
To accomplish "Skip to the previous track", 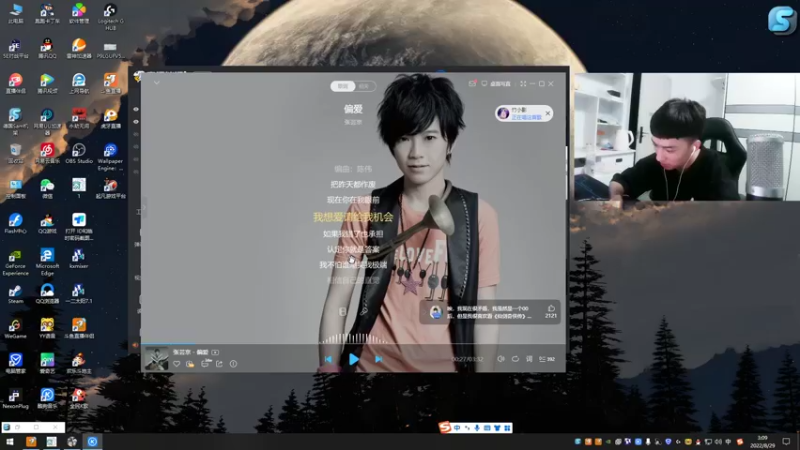I will coord(328,359).
